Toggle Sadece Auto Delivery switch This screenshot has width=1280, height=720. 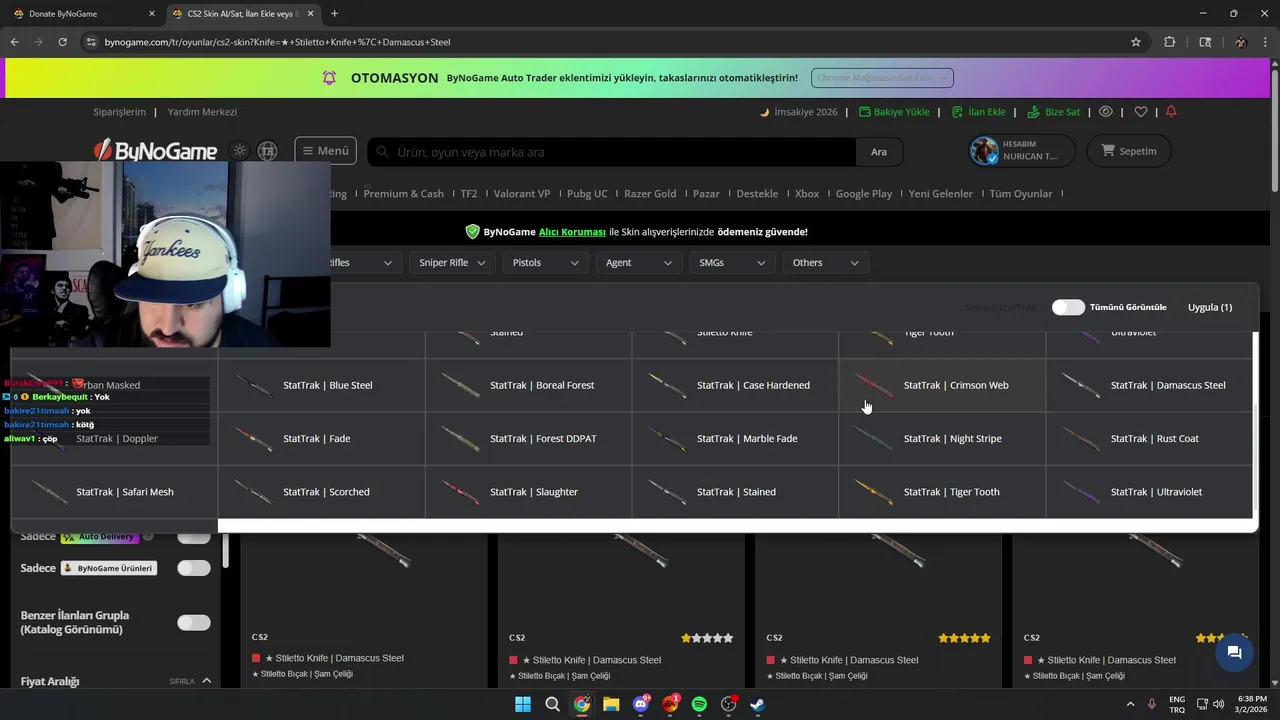194,537
